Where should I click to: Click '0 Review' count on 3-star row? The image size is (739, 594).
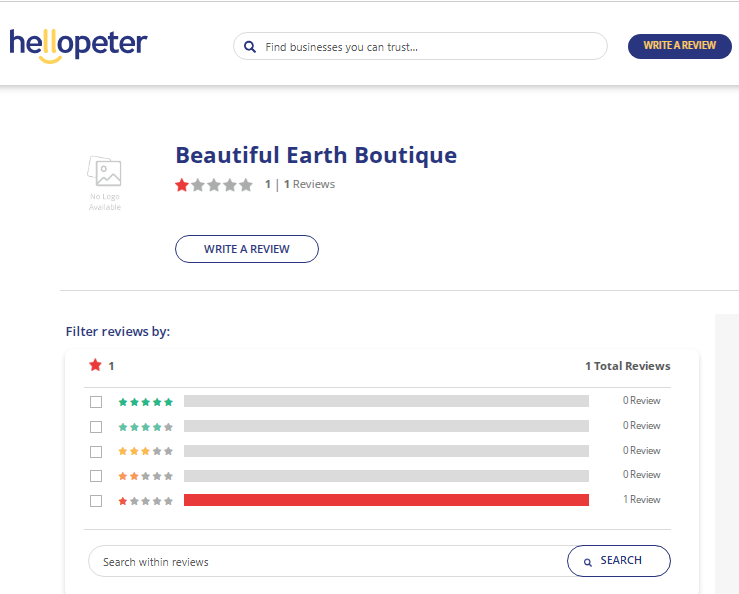[642, 451]
